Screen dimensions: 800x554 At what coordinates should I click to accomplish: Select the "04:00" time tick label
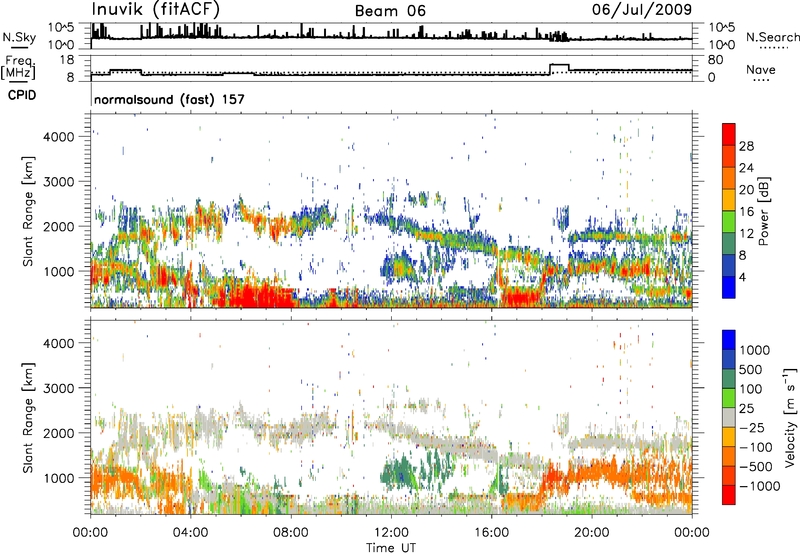190,533
